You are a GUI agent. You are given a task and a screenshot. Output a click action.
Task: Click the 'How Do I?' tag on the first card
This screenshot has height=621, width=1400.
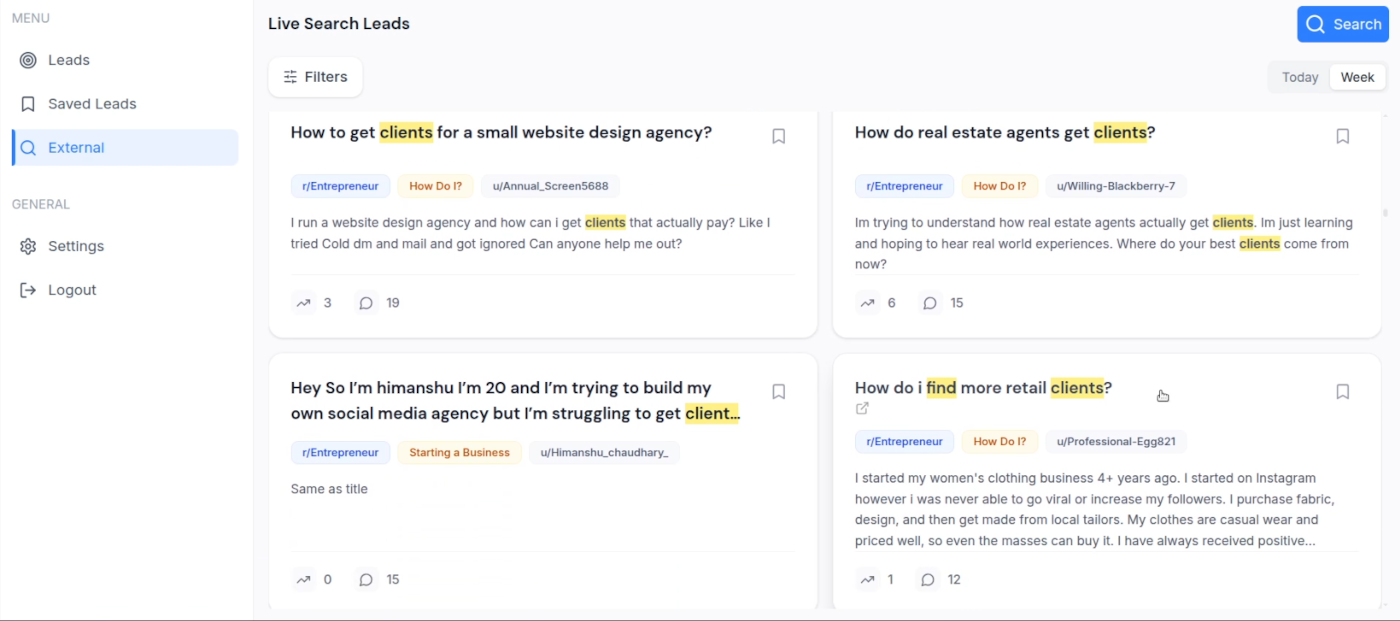pos(435,185)
